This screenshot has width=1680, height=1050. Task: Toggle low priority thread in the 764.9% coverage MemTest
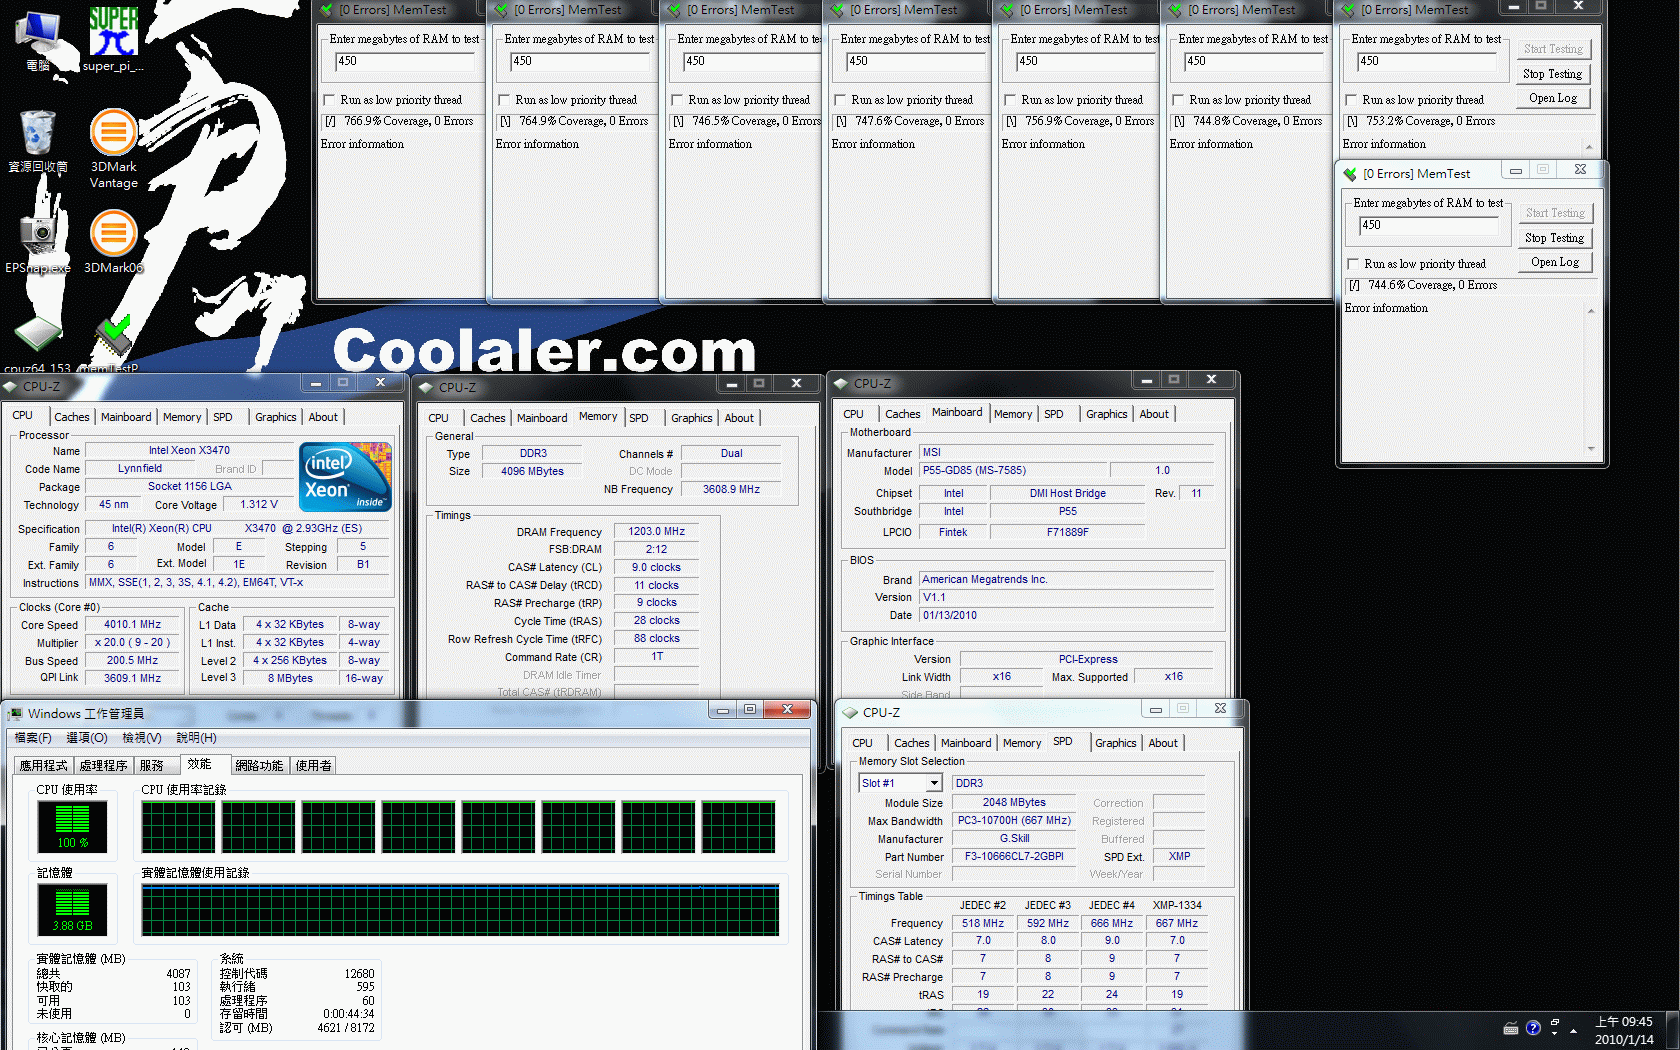504,100
